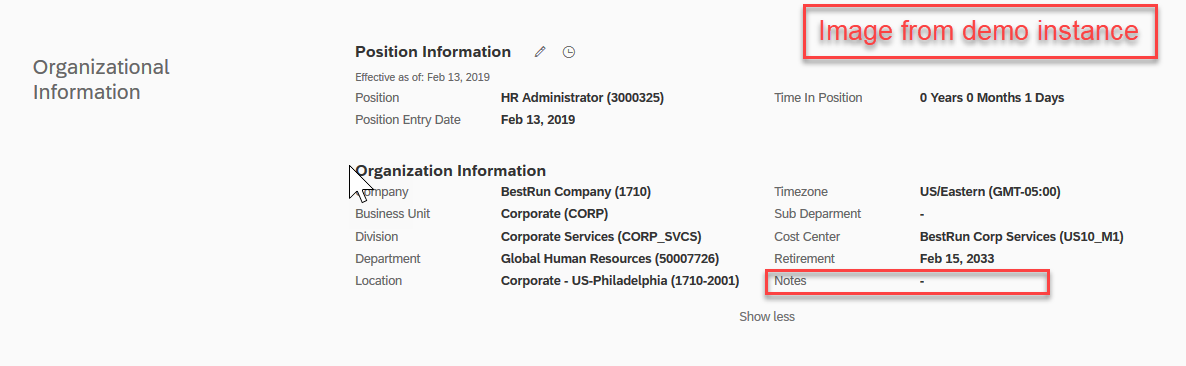Click the Notes field label
The width and height of the screenshot is (1186, 366).
click(x=790, y=281)
